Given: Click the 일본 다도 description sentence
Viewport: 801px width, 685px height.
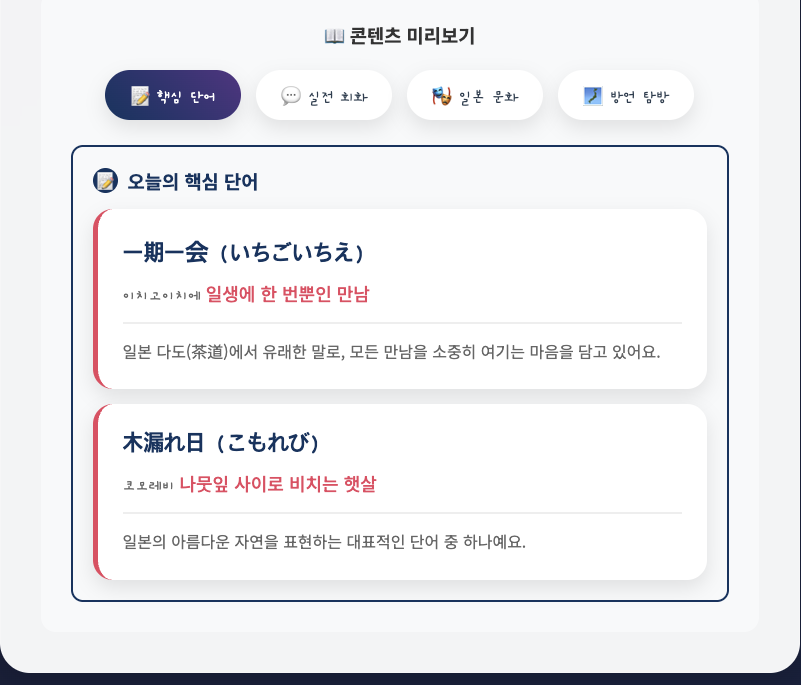Looking at the screenshot, I should (x=391, y=352).
